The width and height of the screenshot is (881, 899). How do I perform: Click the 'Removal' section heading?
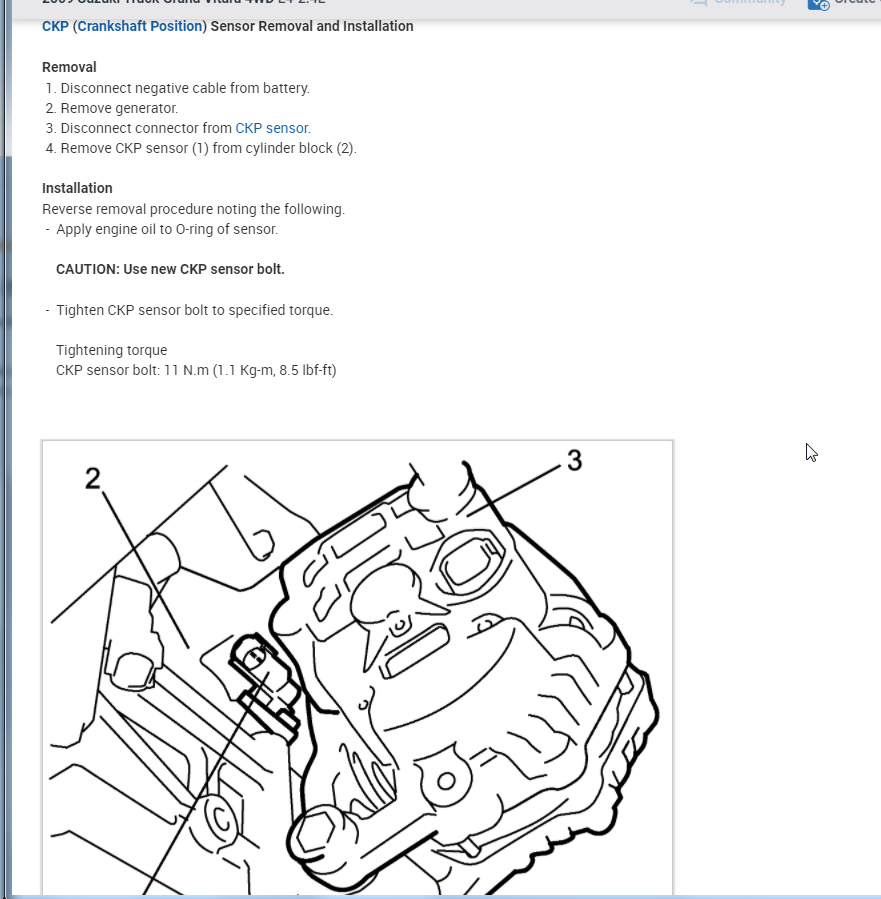[69, 67]
